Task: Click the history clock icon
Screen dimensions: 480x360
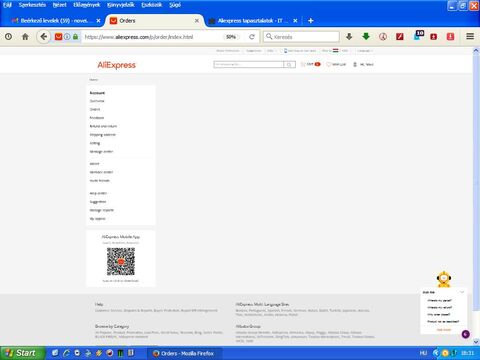Action: [x=9, y=37]
